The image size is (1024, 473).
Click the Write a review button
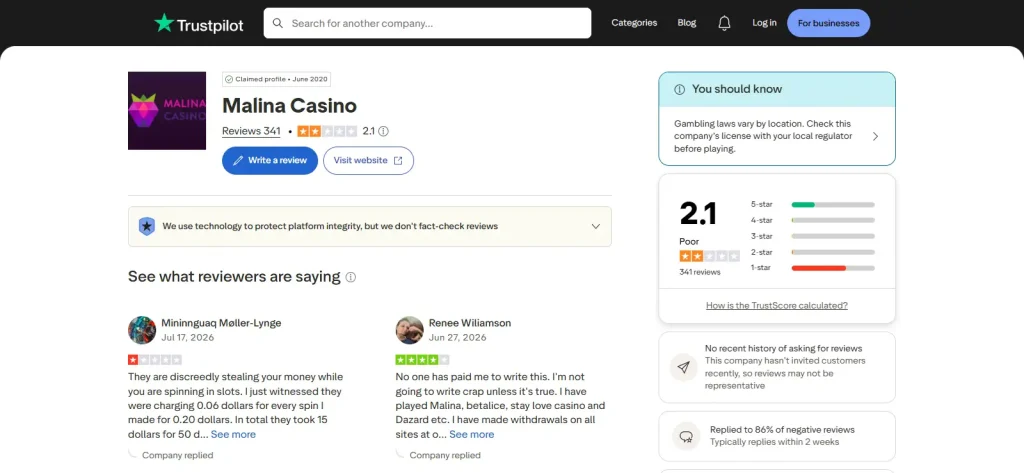pos(270,161)
